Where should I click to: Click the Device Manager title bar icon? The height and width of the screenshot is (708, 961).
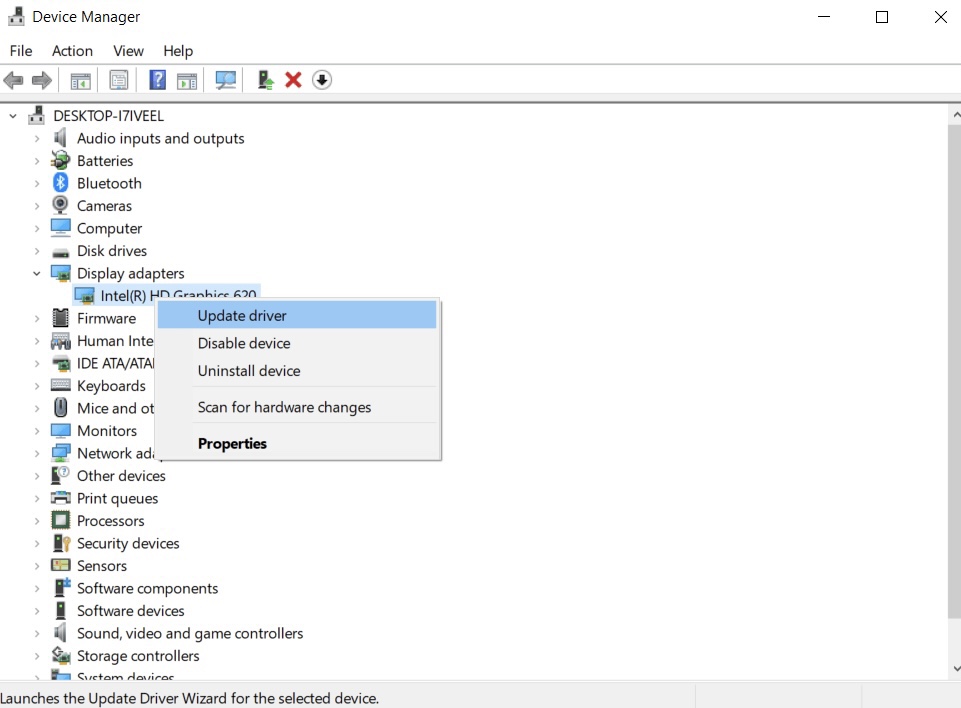(16, 17)
